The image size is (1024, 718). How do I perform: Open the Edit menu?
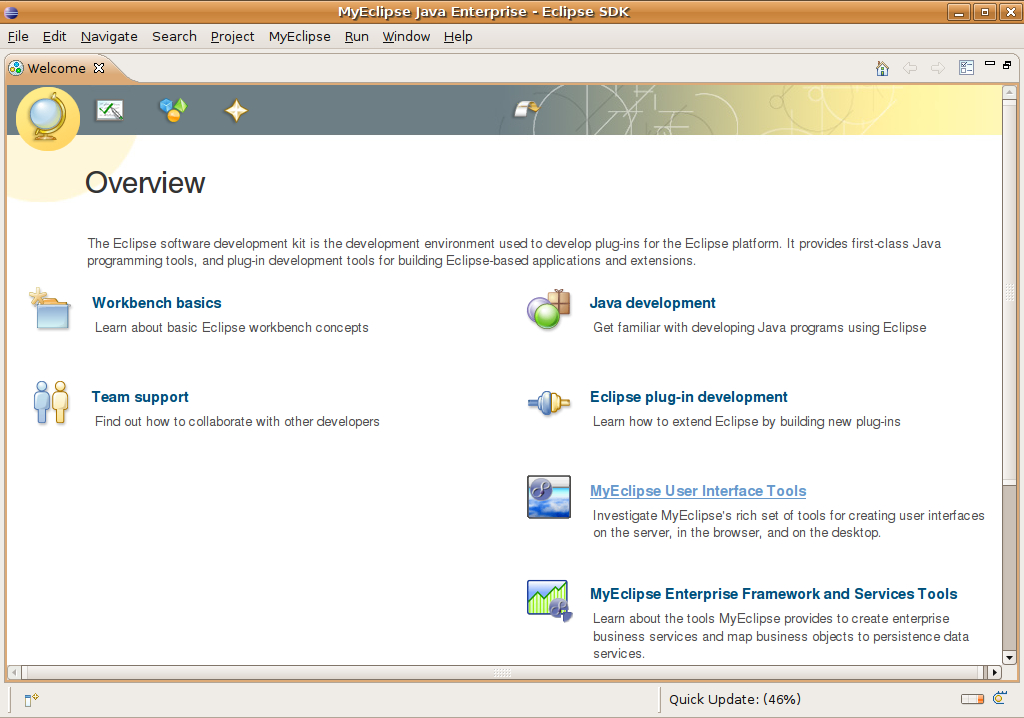tap(54, 37)
